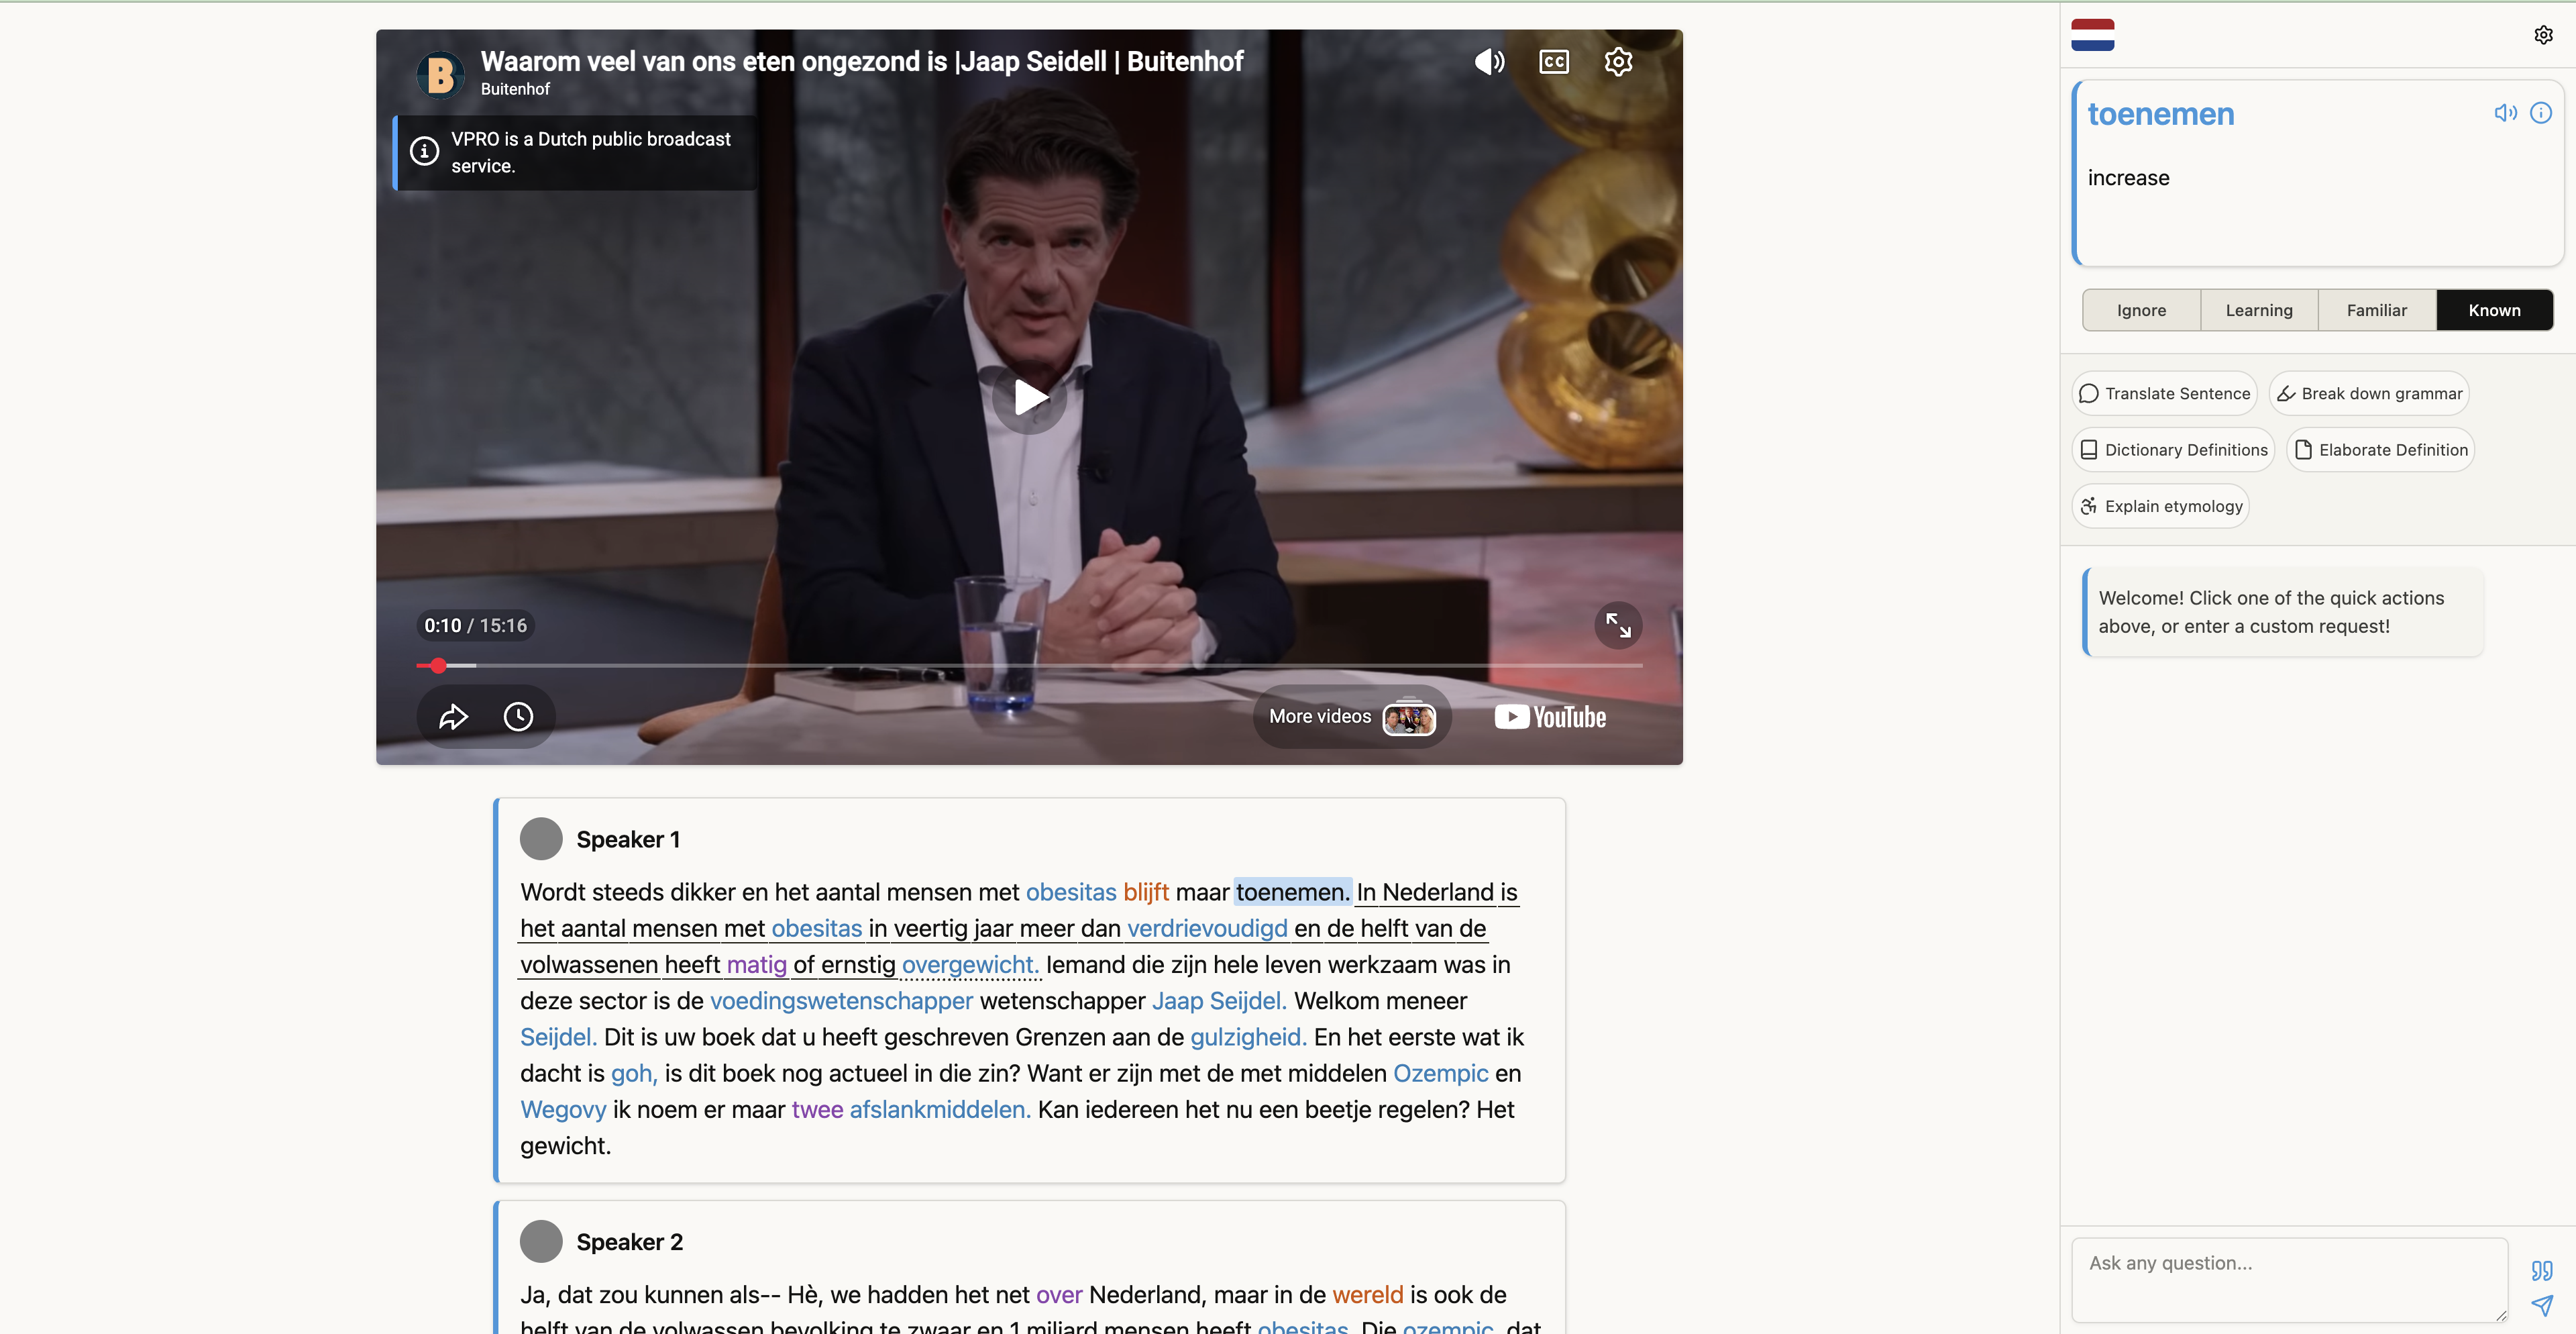Click the word overgewicht
This screenshot has width=2576, height=1334.
(970, 965)
